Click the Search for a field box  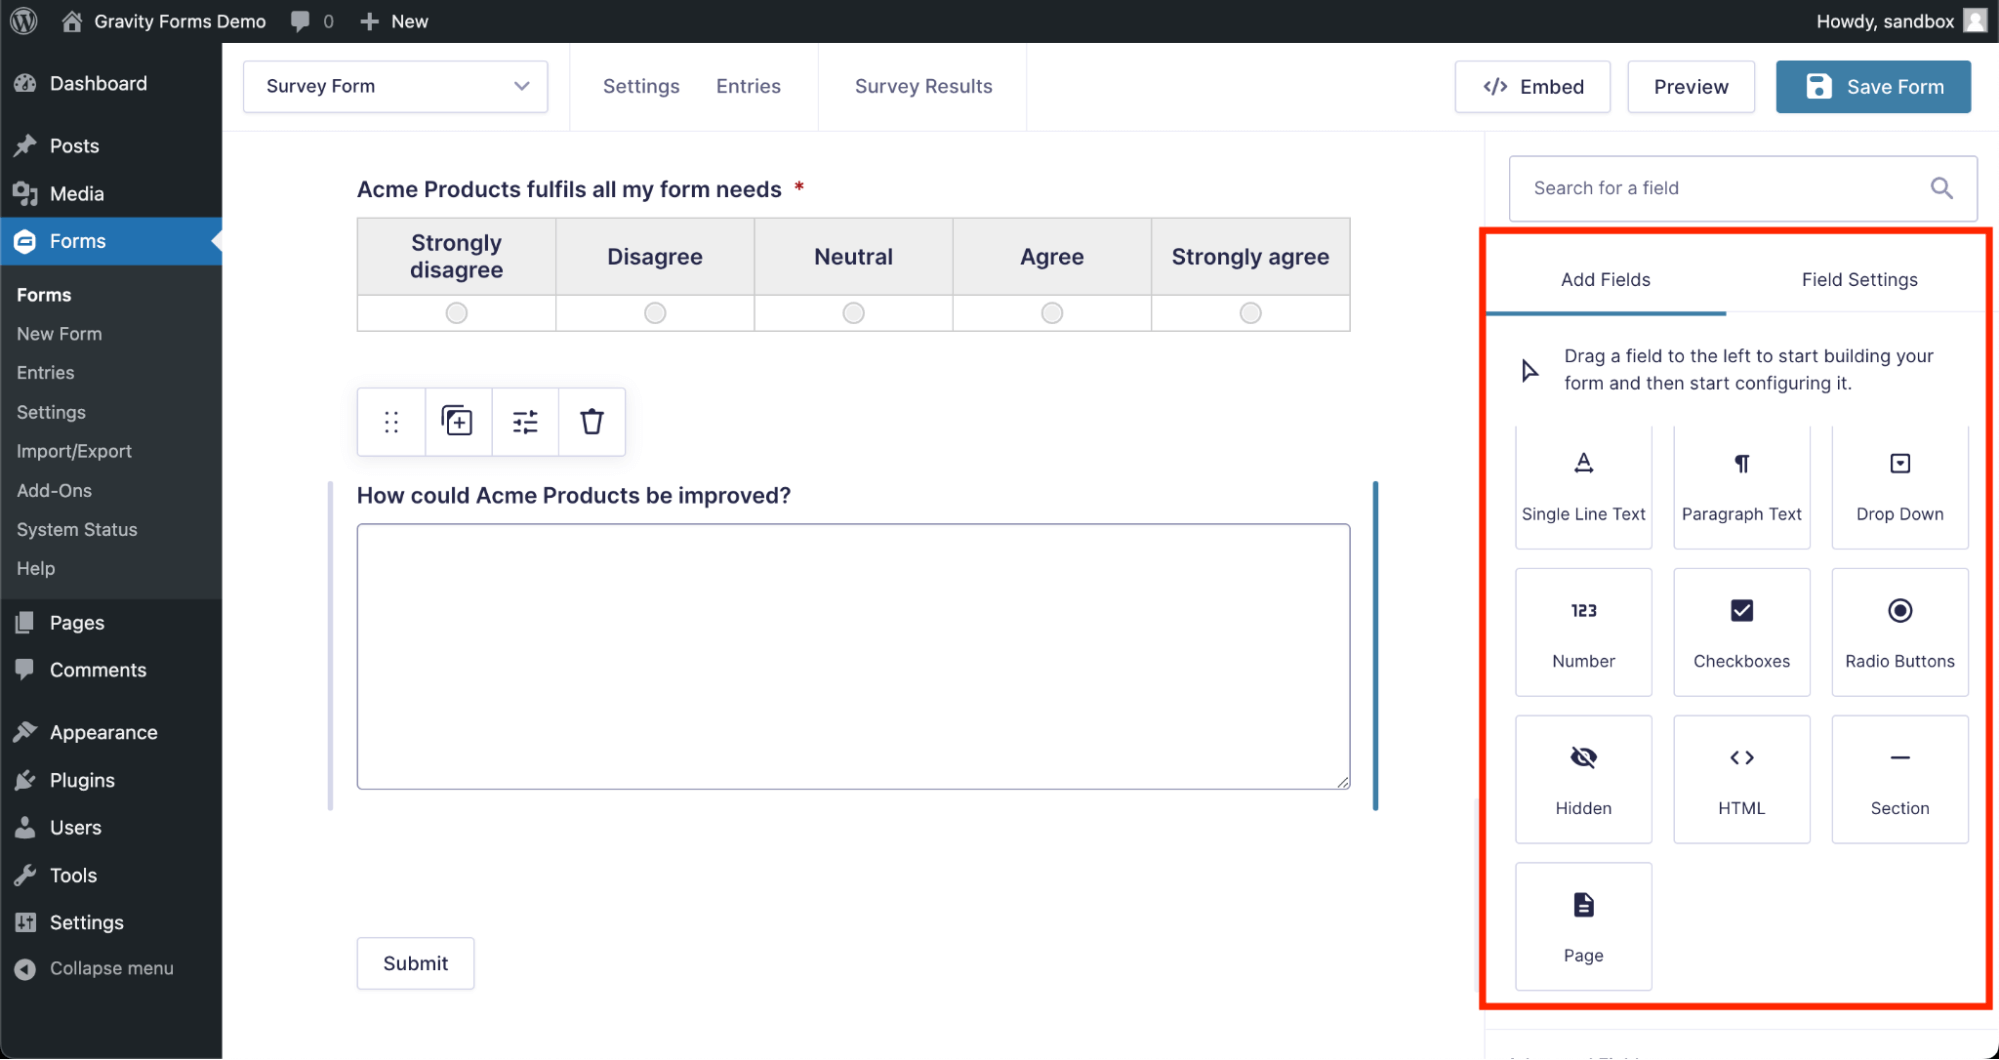[1720, 188]
